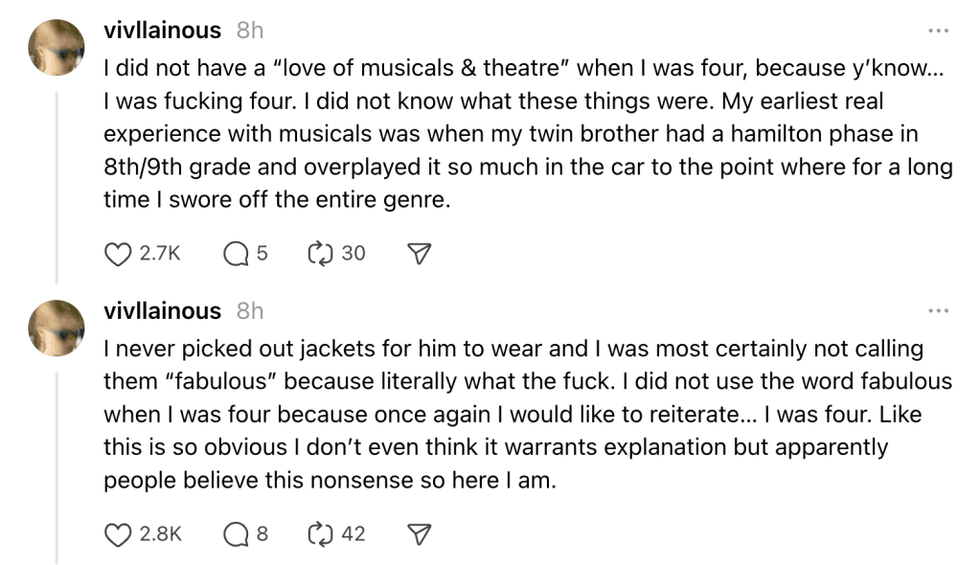This screenshot has height=565, width=980.
Task: Open vivllainous profile picture on first post
Action: click(x=56, y=47)
